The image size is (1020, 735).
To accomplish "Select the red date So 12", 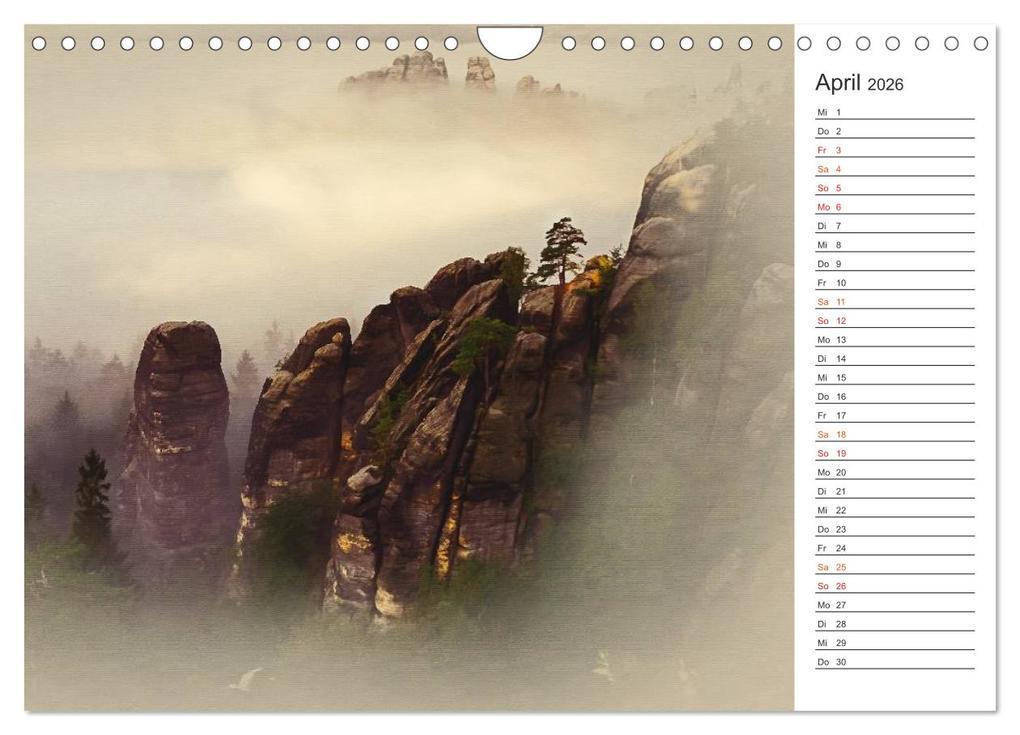I will 828,320.
